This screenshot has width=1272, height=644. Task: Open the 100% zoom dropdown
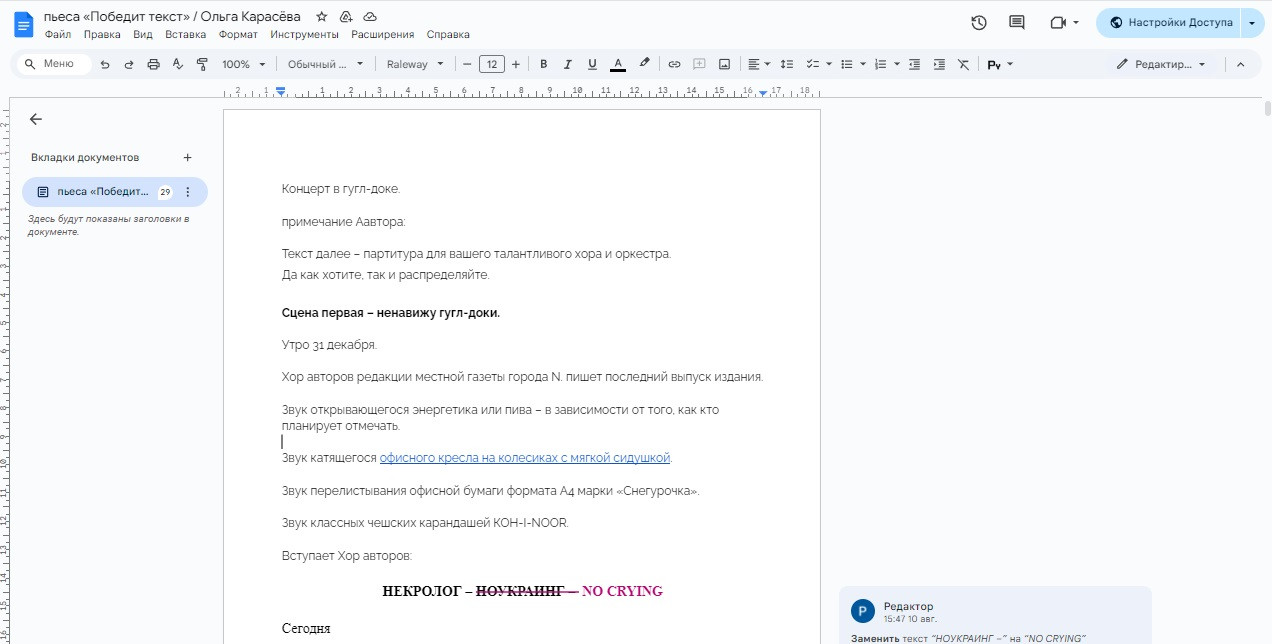[243, 64]
